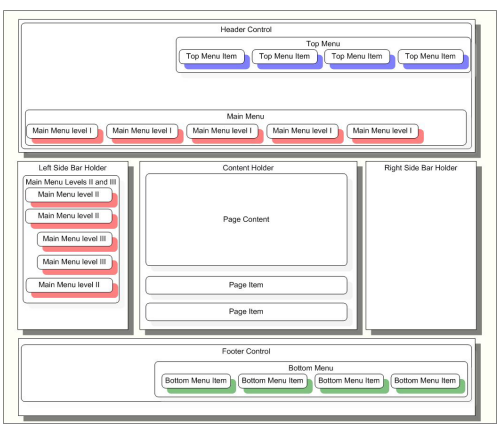
Task: Select the third Main Menu level I item
Action: [222, 131]
